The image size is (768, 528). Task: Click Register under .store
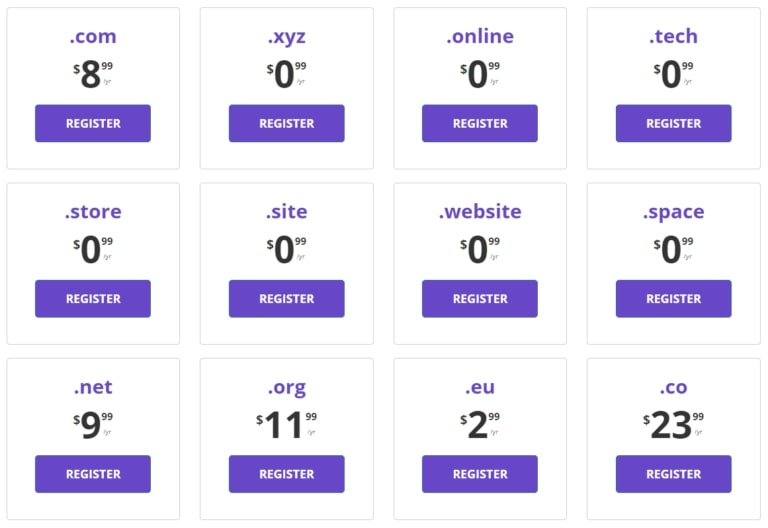coord(93,299)
